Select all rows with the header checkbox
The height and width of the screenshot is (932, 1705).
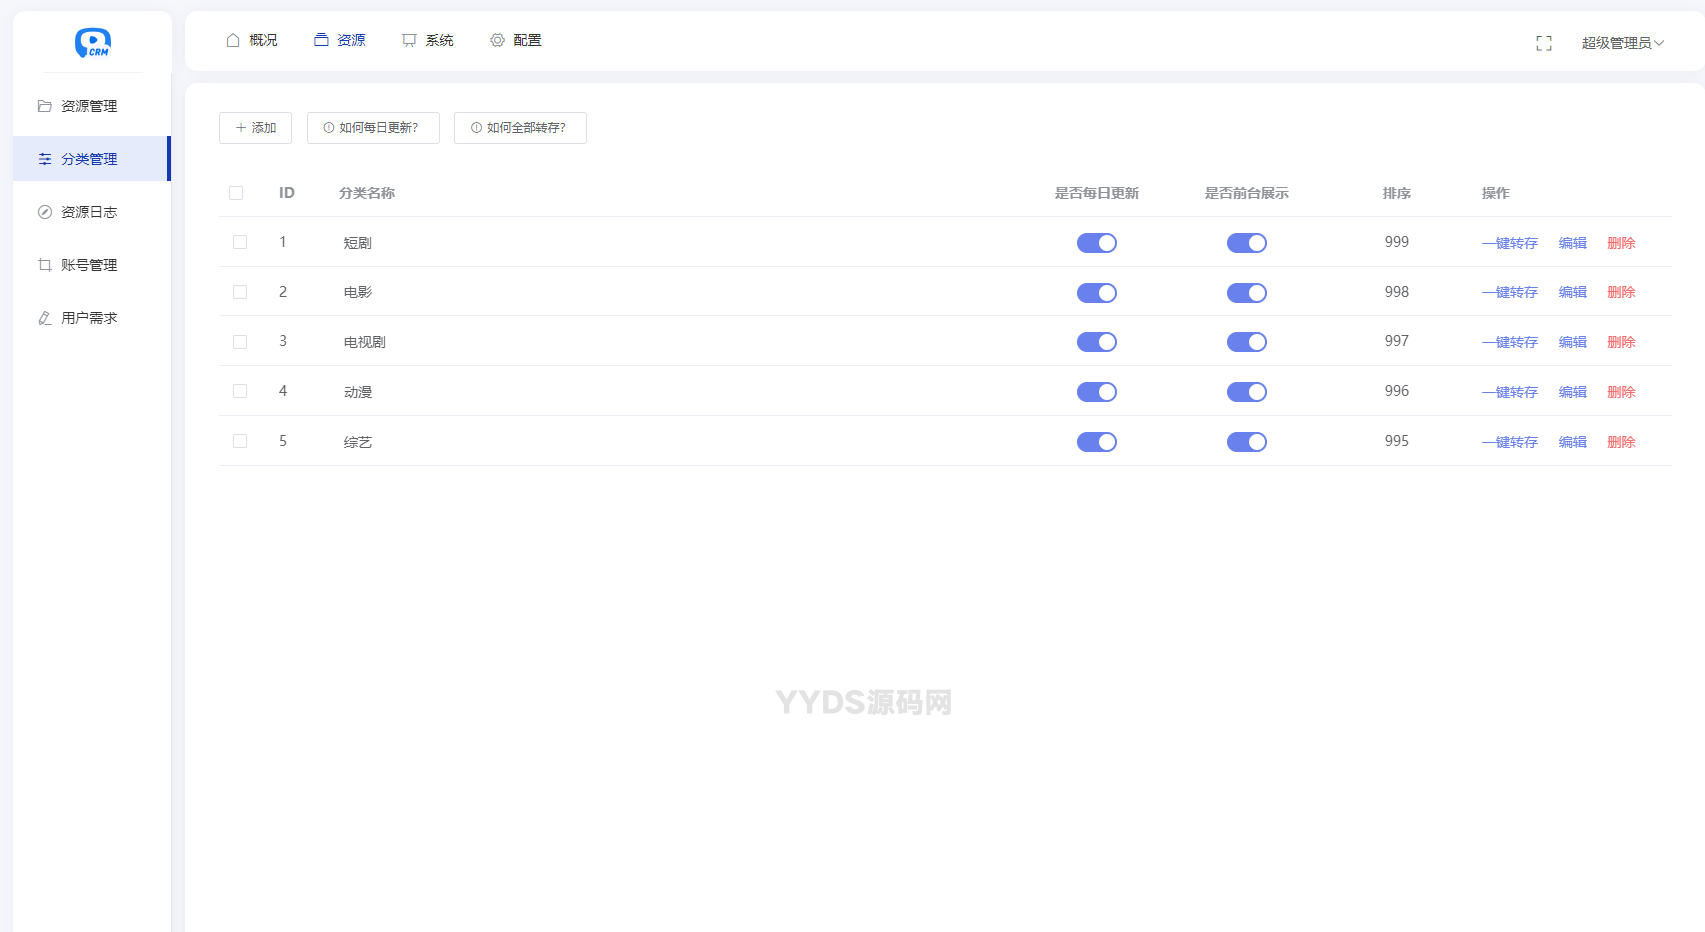click(x=236, y=193)
